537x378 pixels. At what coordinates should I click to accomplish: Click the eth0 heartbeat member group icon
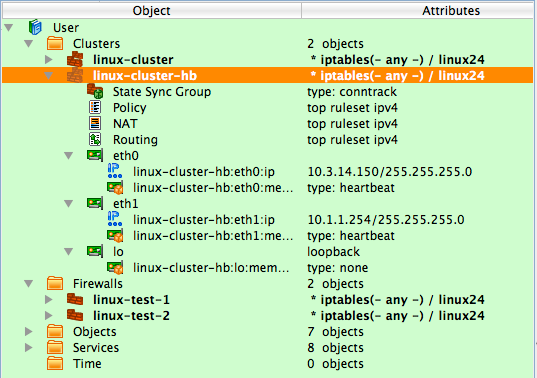pos(115,188)
